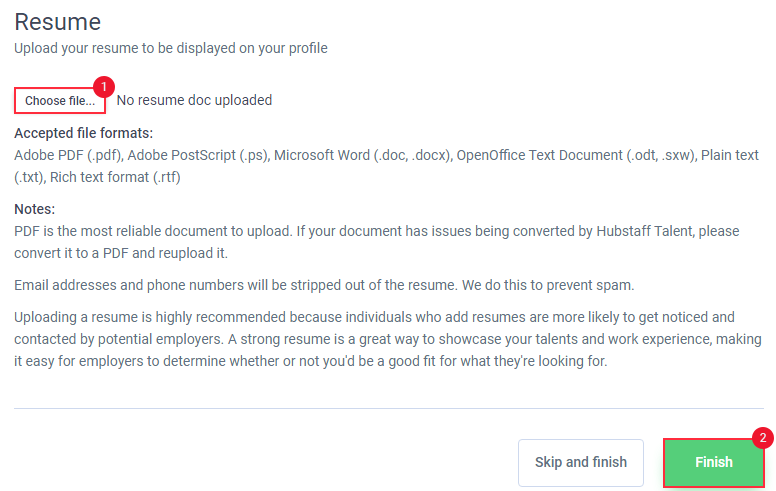Image resolution: width=776 pixels, height=491 pixels.
Task: Click the Upload your resume subtitle text
Action: (x=171, y=48)
